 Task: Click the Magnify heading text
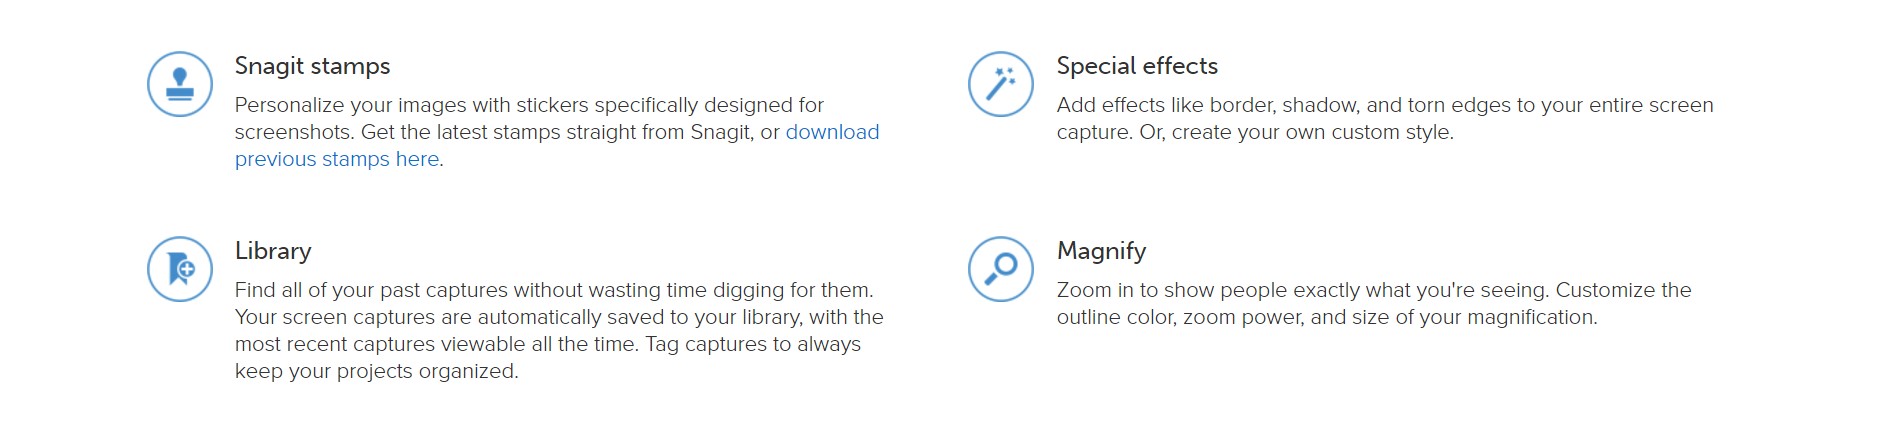[1101, 251]
